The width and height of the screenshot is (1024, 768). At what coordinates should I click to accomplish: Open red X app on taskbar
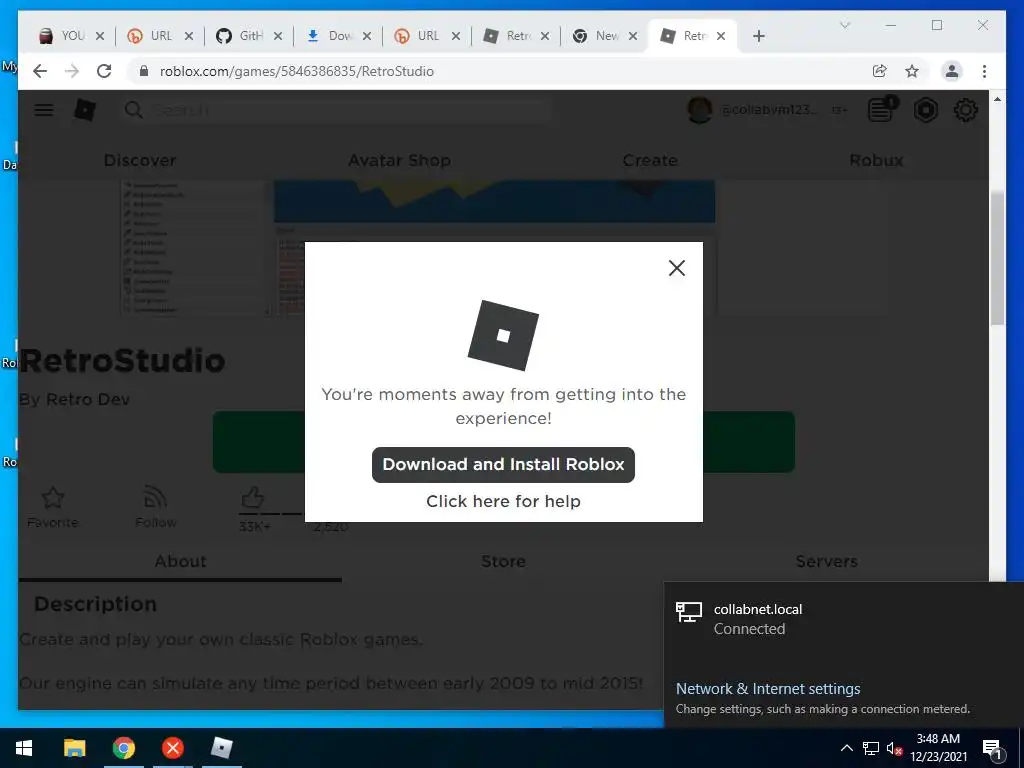click(x=172, y=748)
